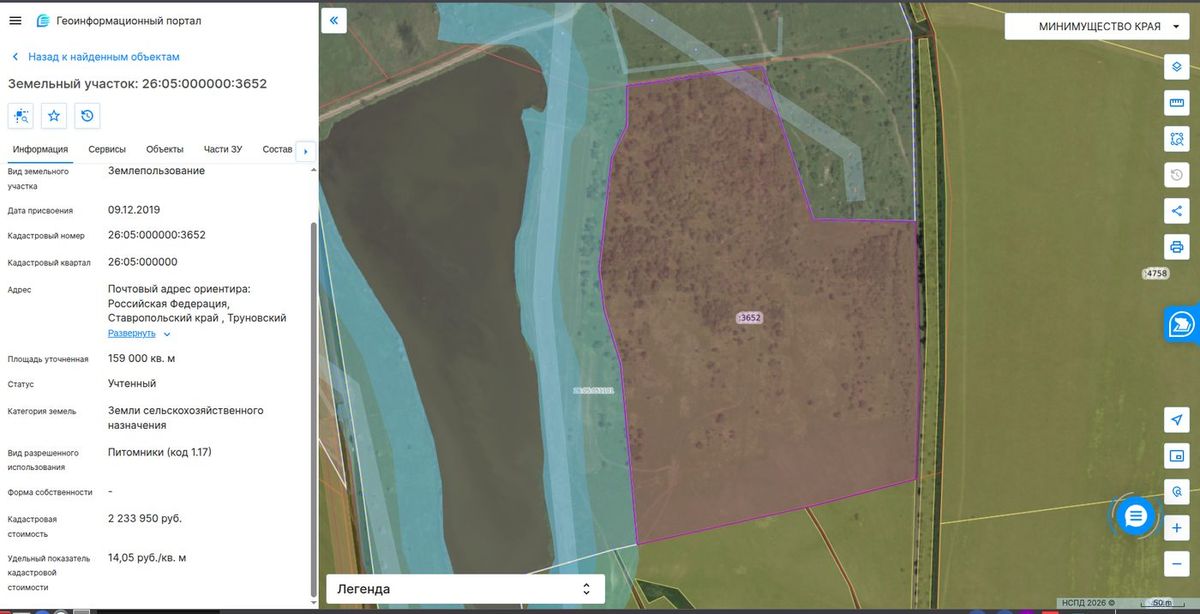Image resolution: width=1200 pixels, height=614 pixels.
Task: Show more tabs with the right arrow
Action: (x=305, y=151)
